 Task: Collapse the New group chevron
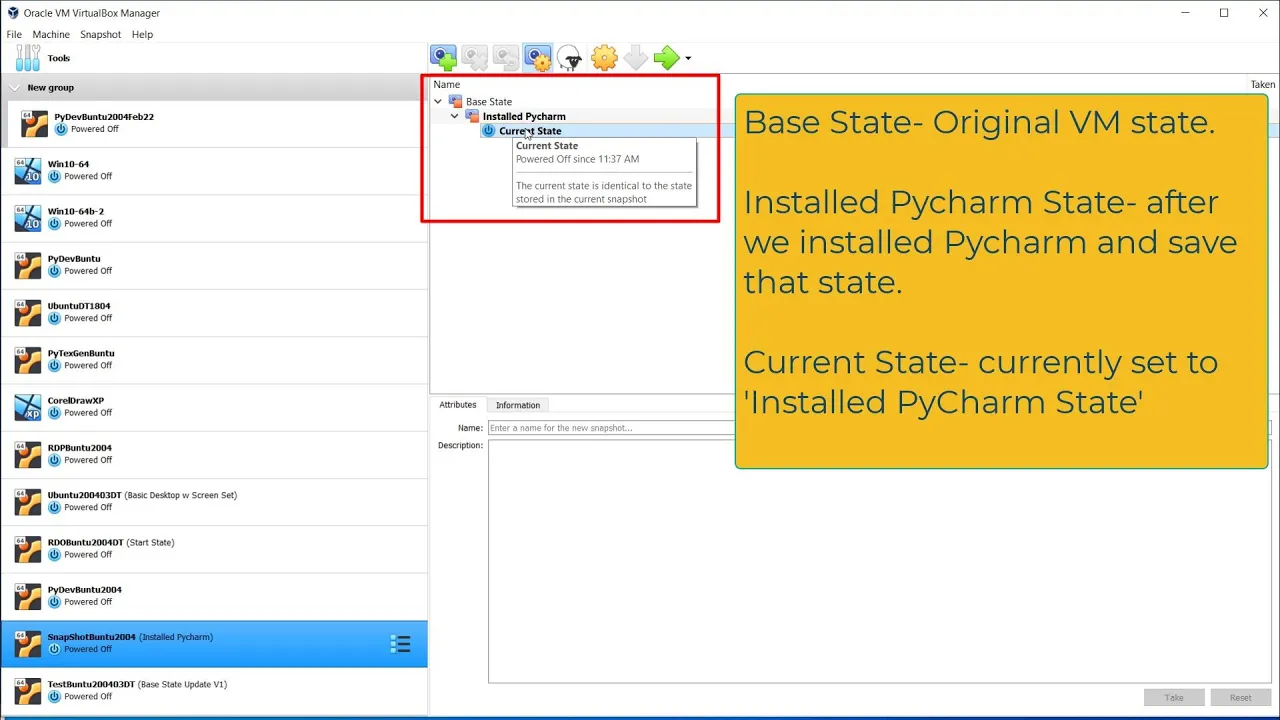coord(14,88)
